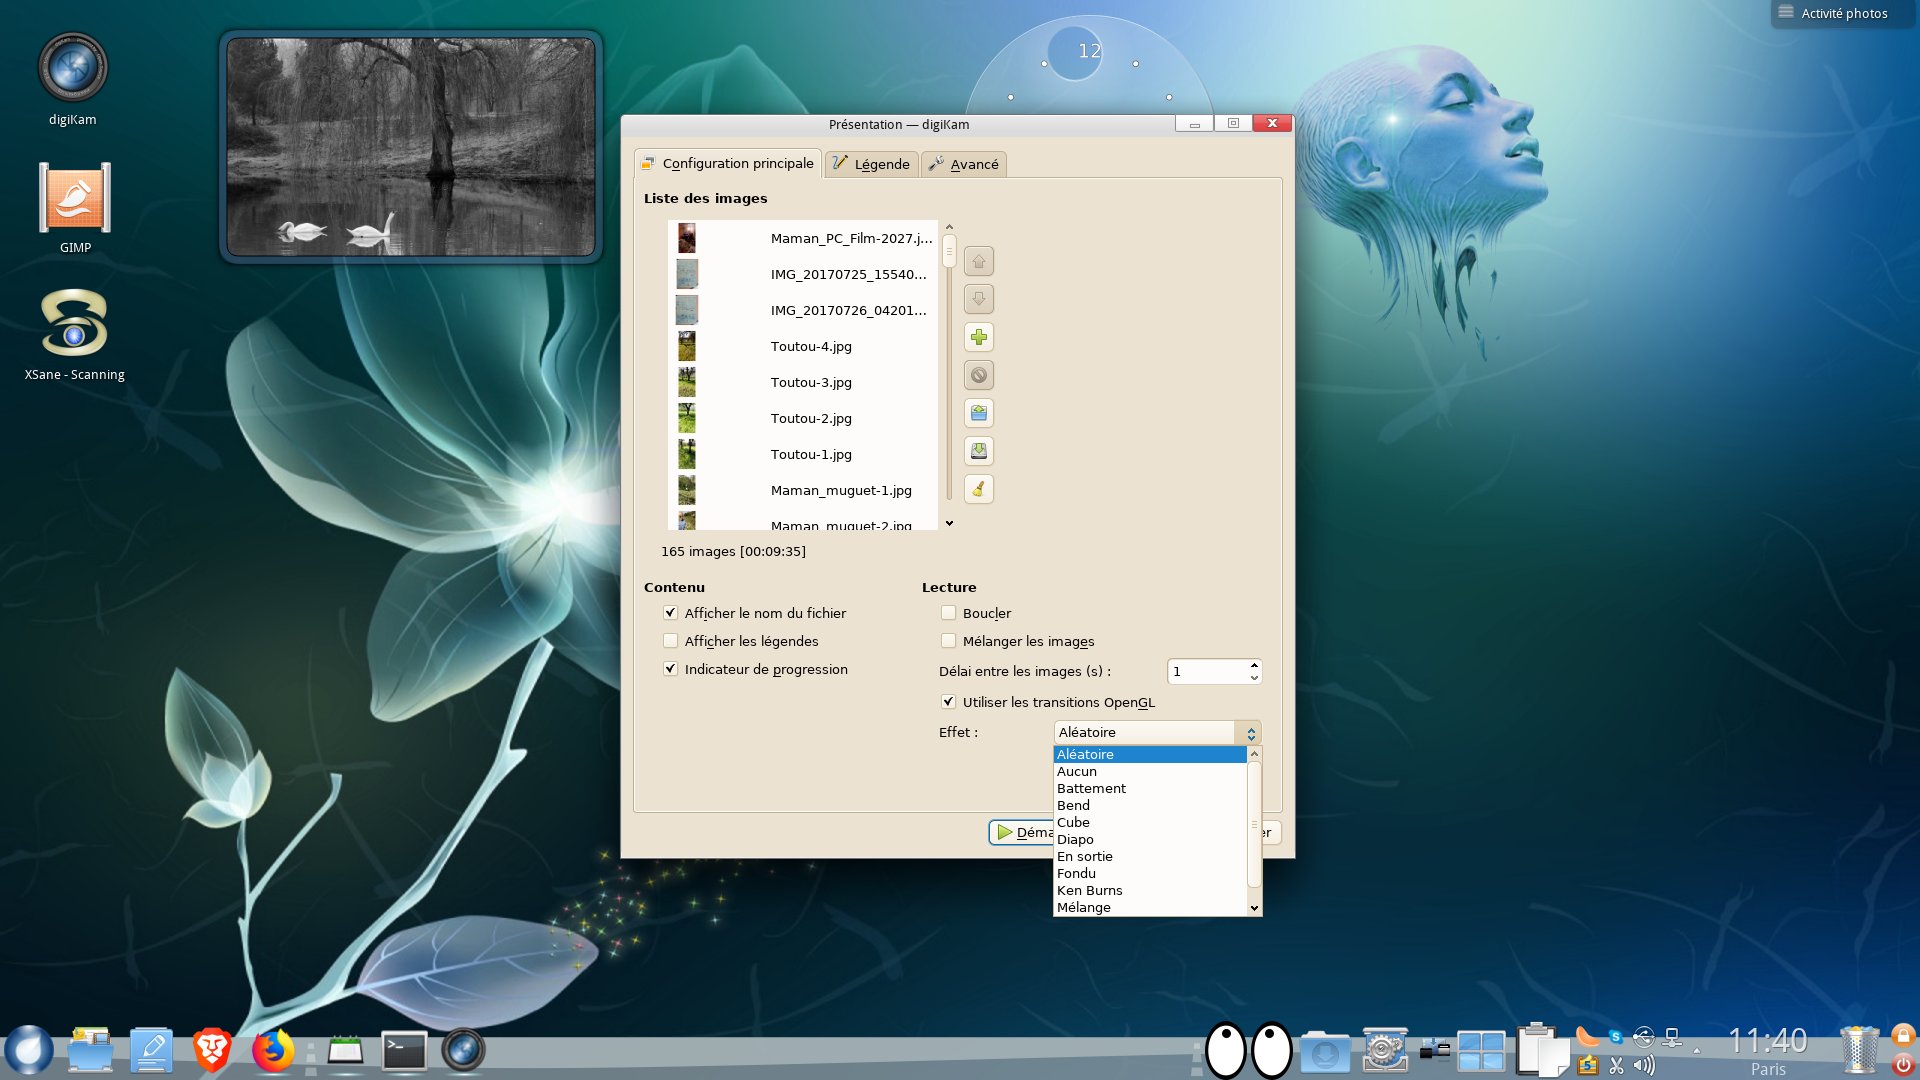The height and width of the screenshot is (1080, 1920).
Task: Uncheck Afficher le nom du fichier
Action: [670, 613]
